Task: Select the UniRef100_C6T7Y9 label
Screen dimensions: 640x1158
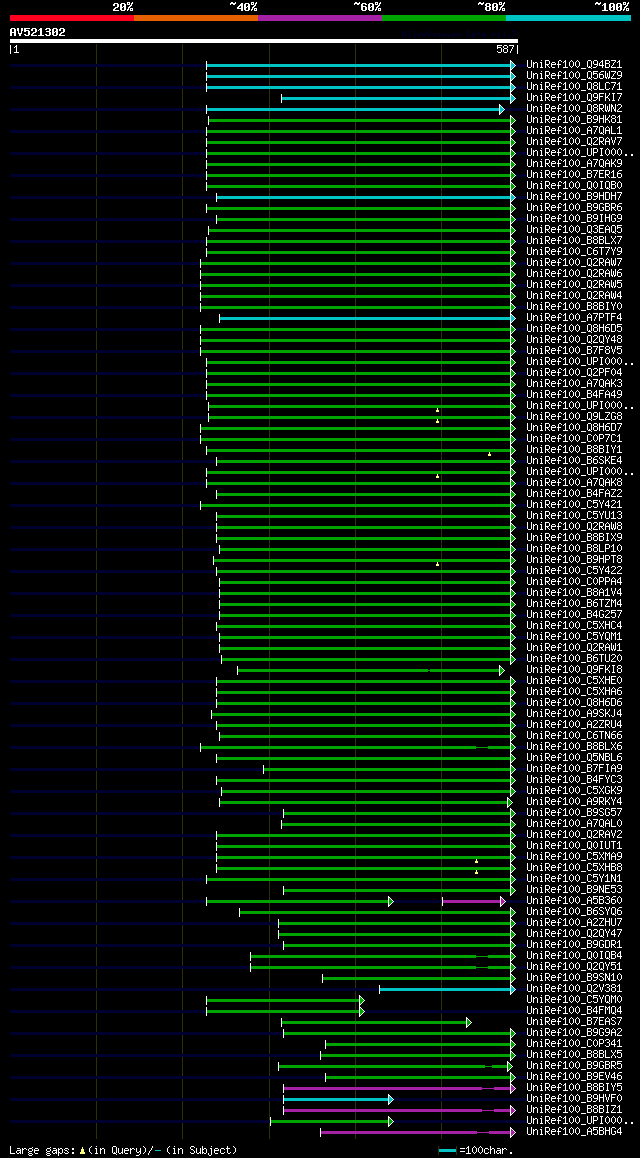Action: coord(574,252)
